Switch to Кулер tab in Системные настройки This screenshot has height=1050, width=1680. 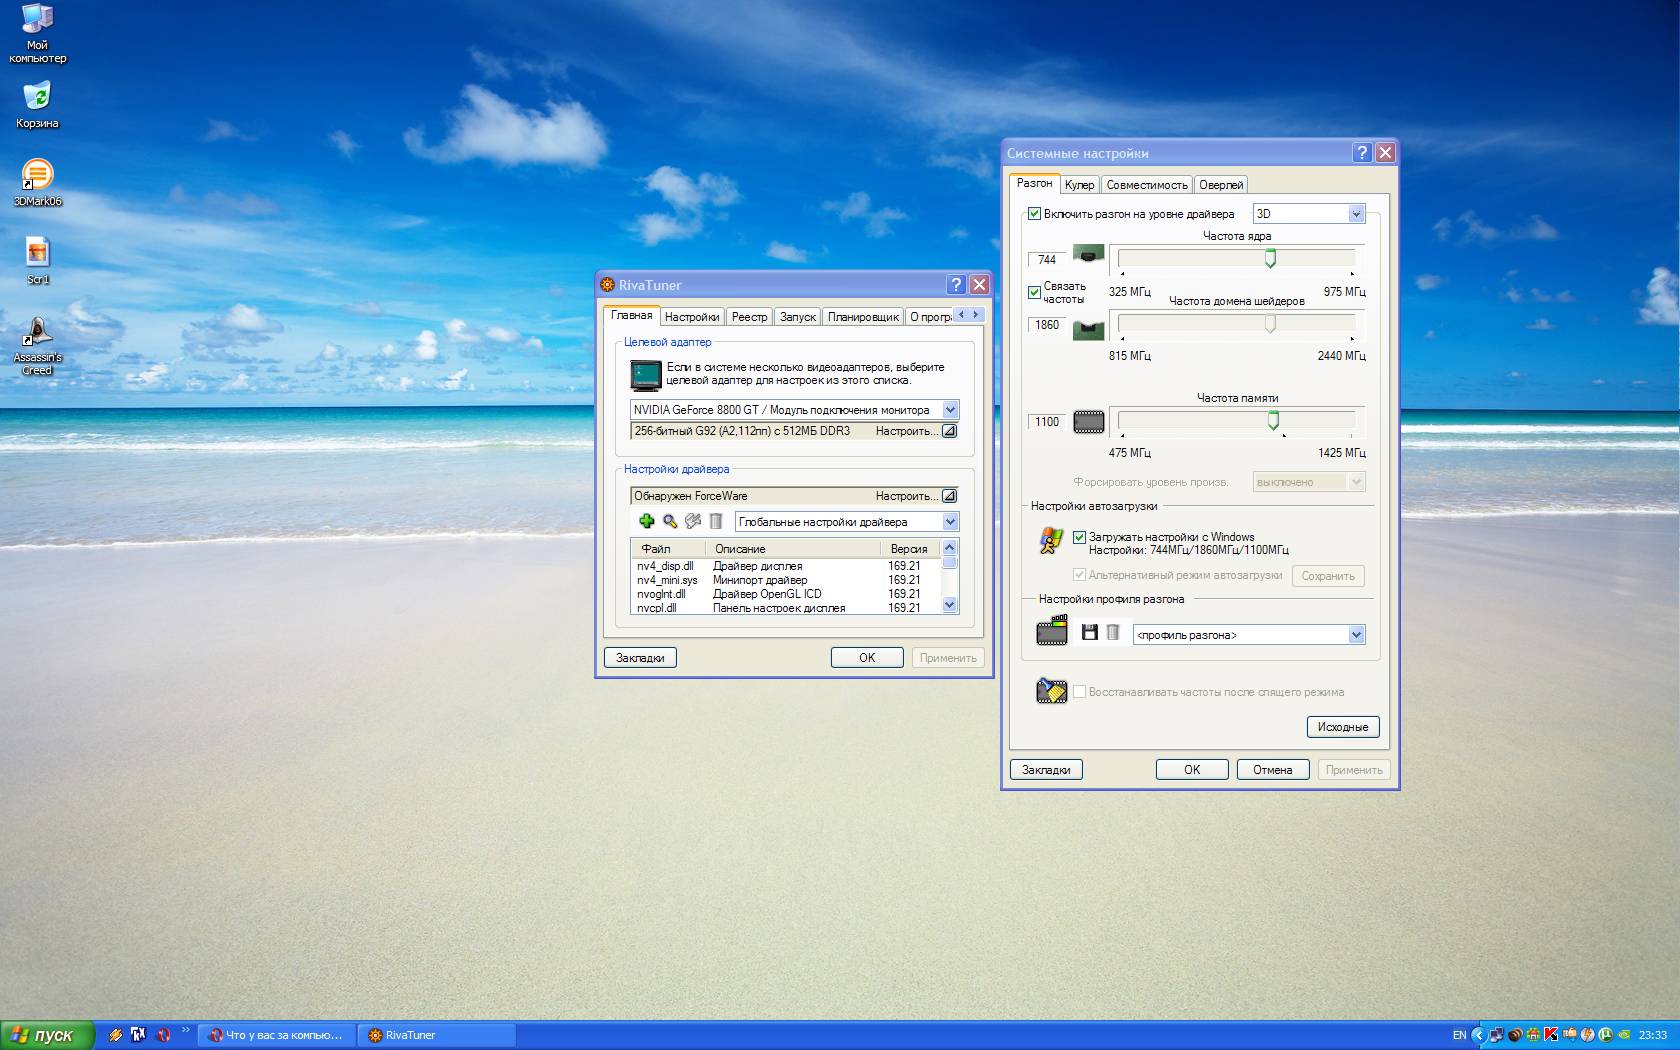tap(1079, 185)
